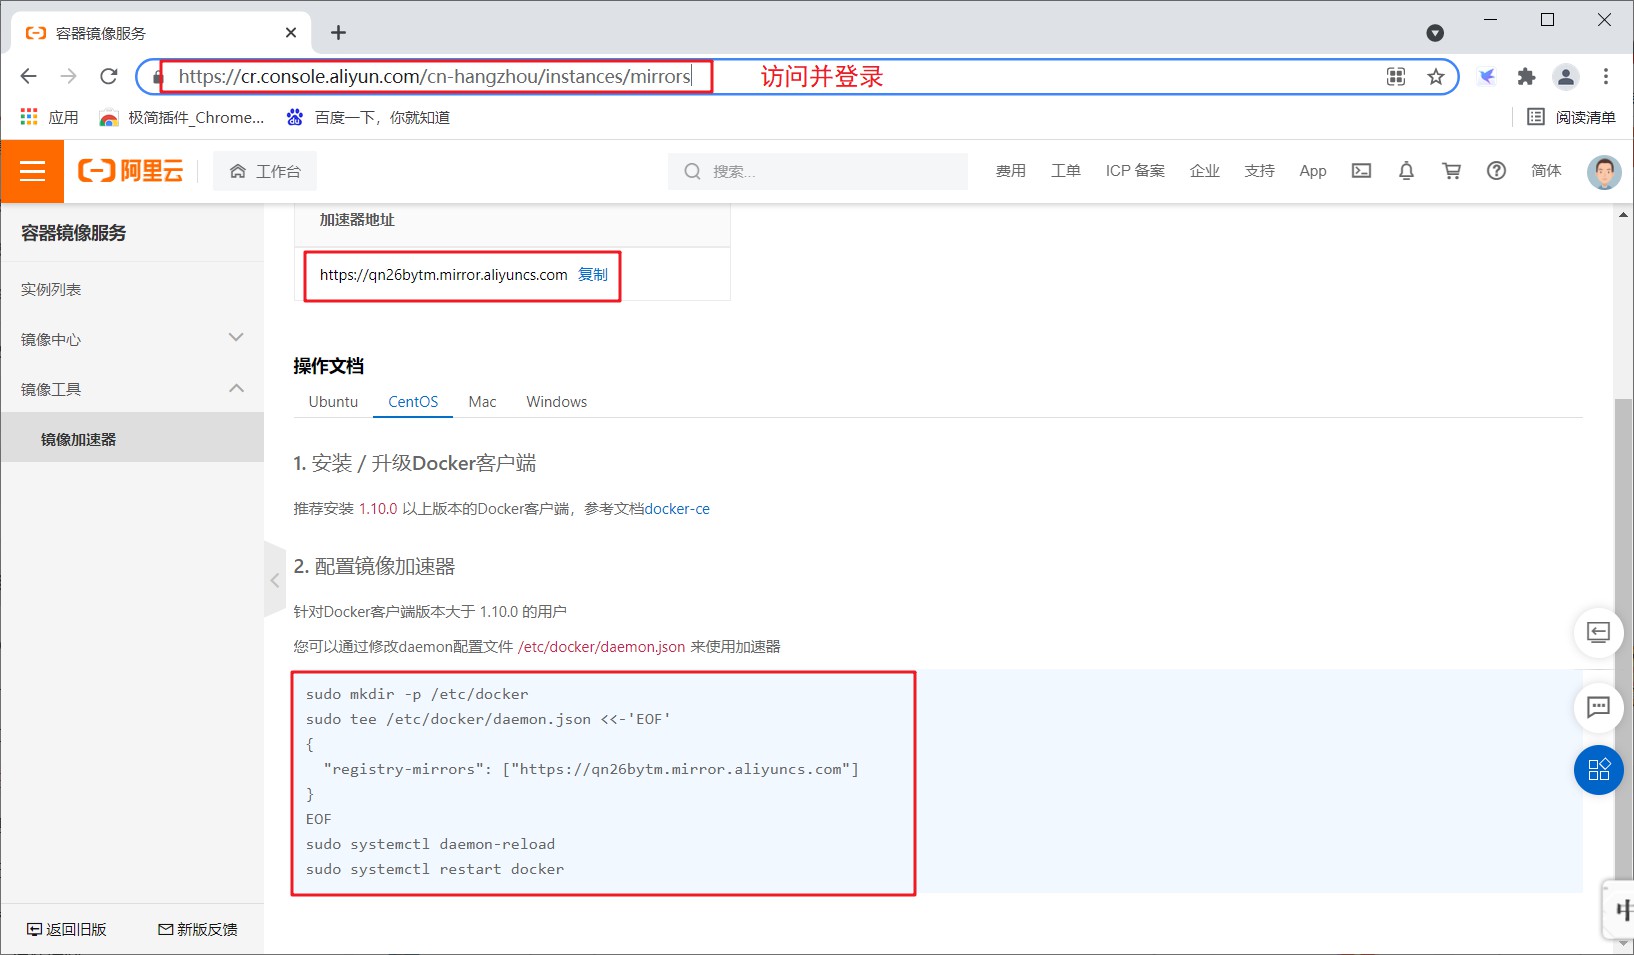
Task: Click the /etc/docker/daemon.json path text
Action: click(x=601, y=647)
